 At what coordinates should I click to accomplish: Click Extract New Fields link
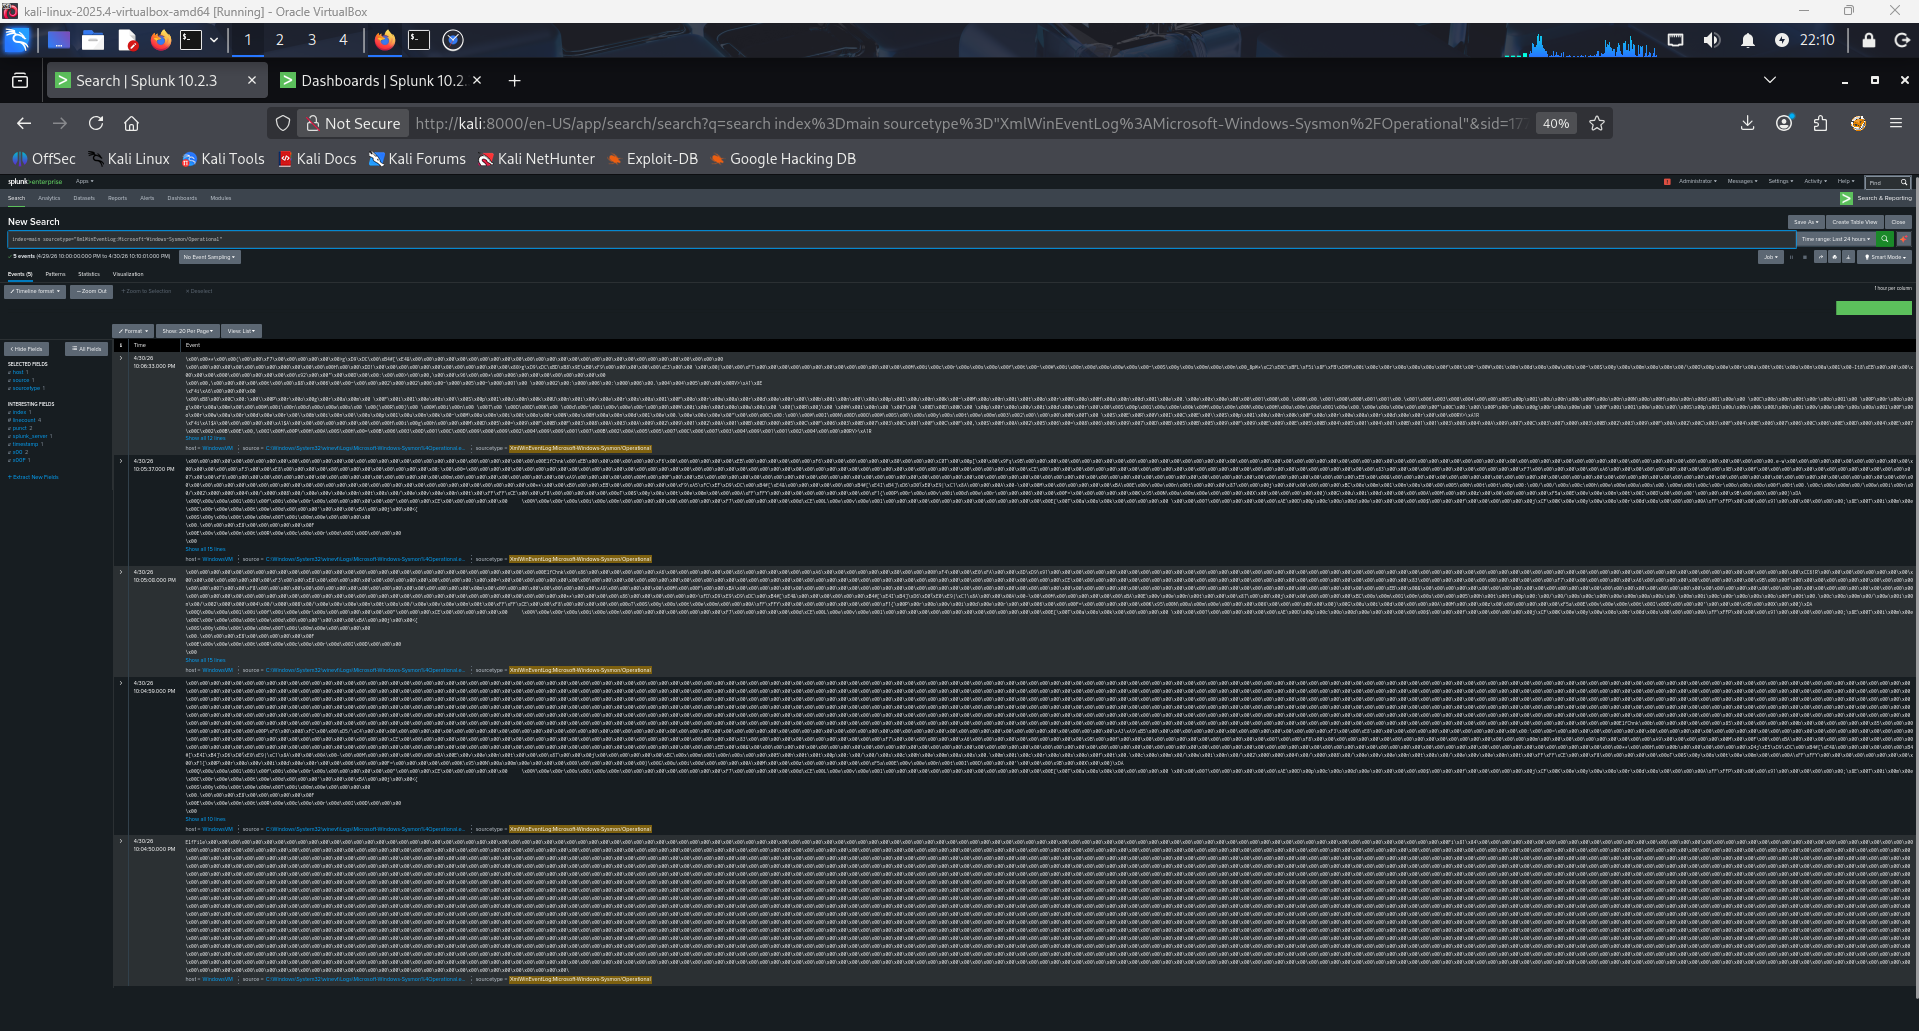coord(34,477)
